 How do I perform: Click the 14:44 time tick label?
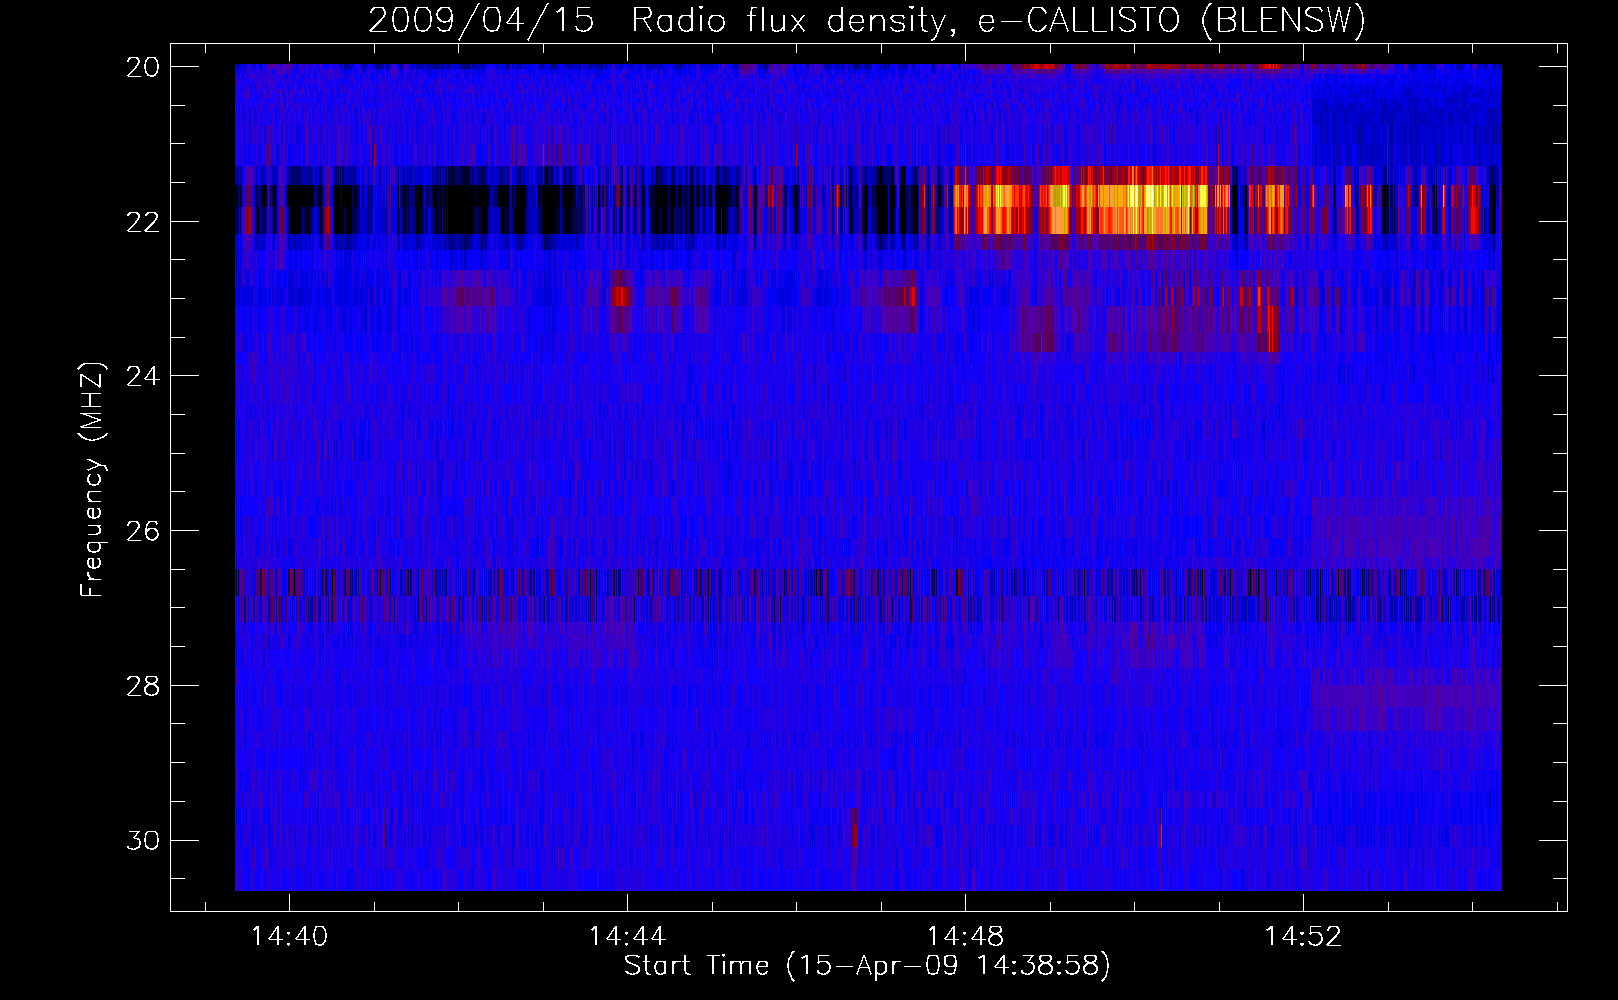[x=627, y=937]
